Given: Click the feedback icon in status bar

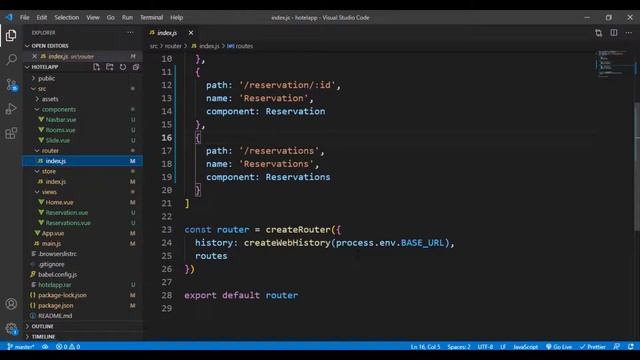Looking at the screenshot, I should tap(616, 347).
